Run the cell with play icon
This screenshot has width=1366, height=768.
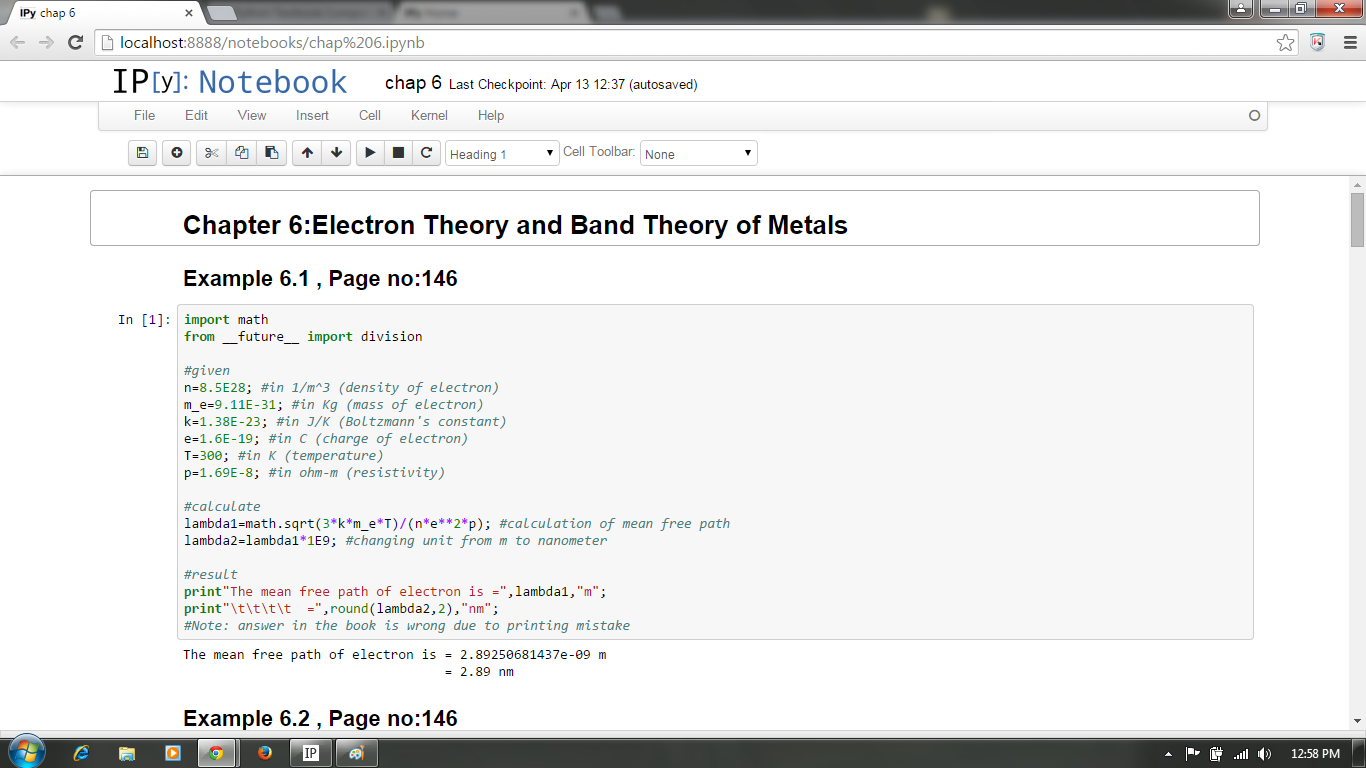[370, 153]
